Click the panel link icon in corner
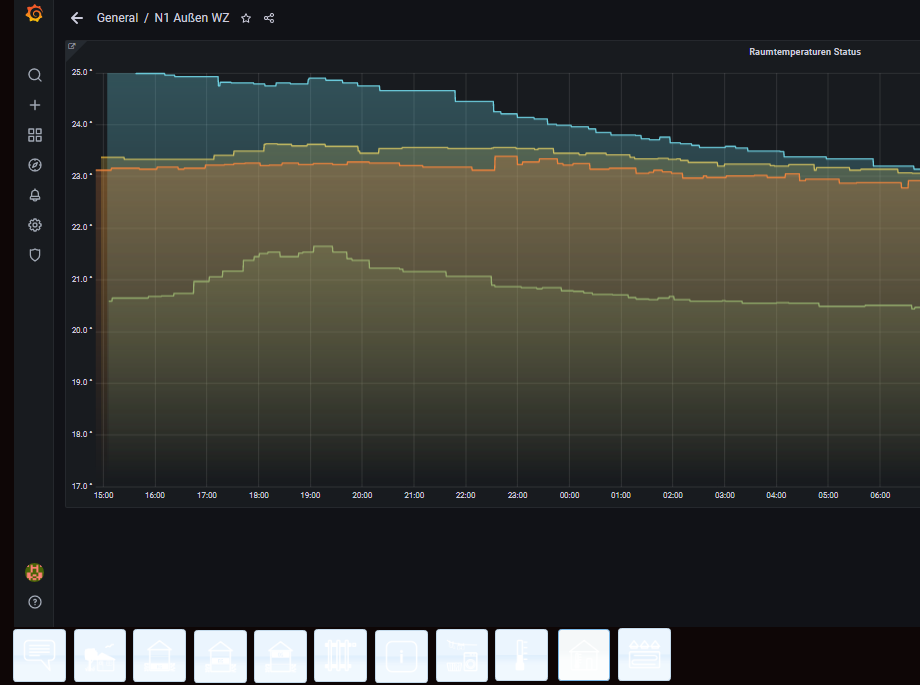Screen dimensions: 920x685 tap(72, 46)
